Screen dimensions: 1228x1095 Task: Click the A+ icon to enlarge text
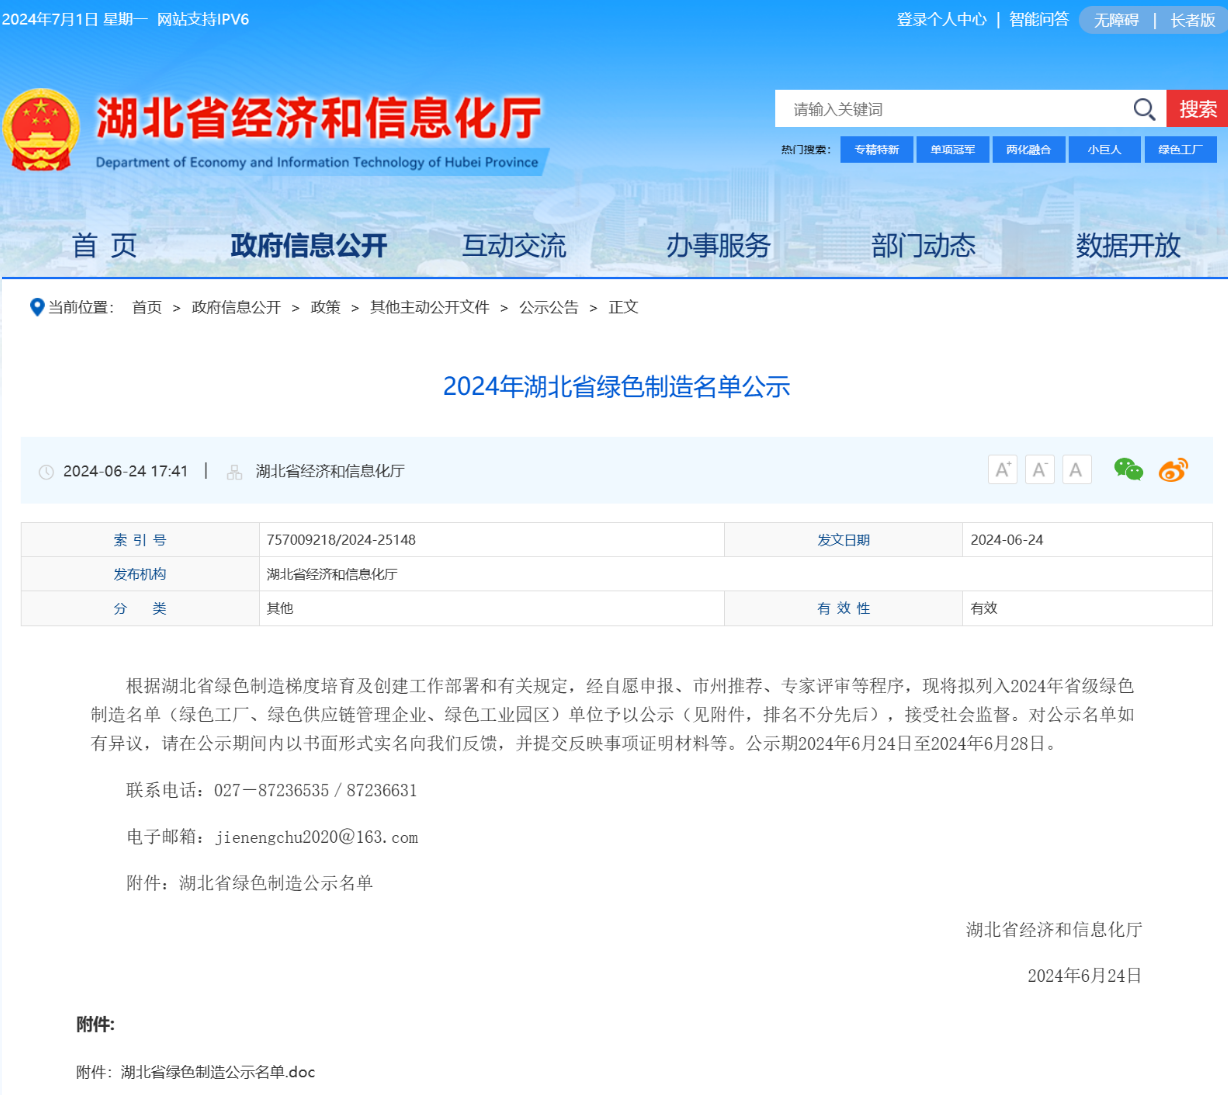(x=1002, y=468)
